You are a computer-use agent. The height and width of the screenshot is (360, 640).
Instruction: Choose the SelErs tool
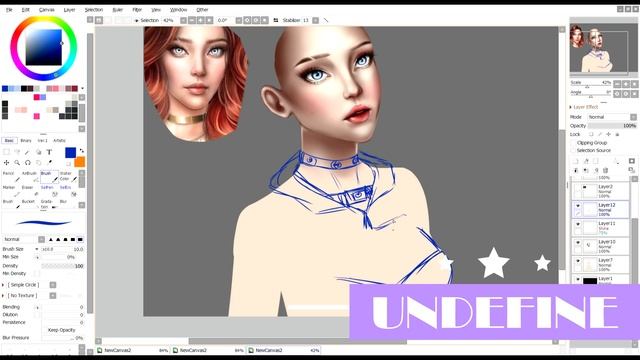68,190
